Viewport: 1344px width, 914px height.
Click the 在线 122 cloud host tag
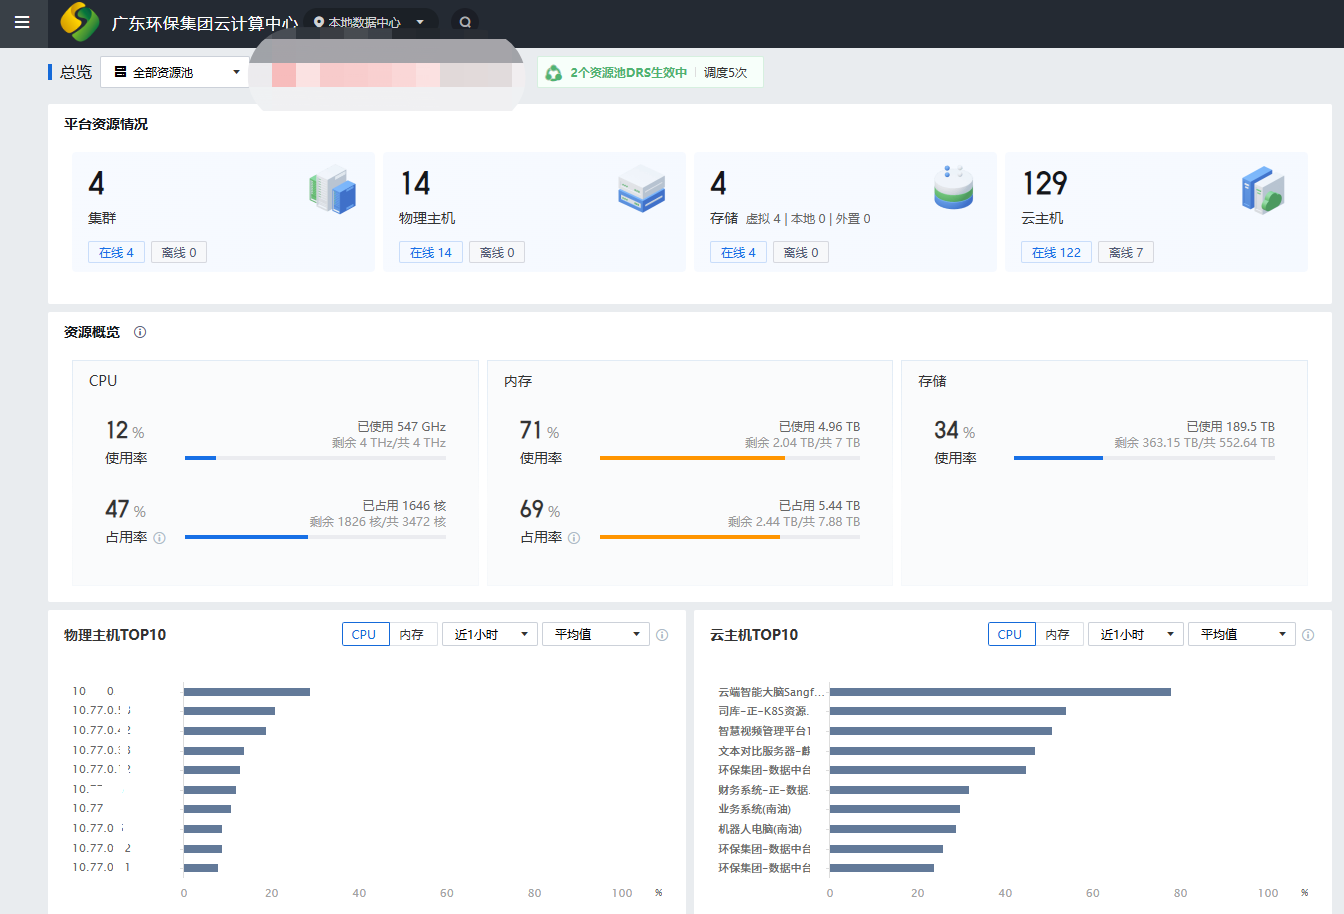[1056, 253]
